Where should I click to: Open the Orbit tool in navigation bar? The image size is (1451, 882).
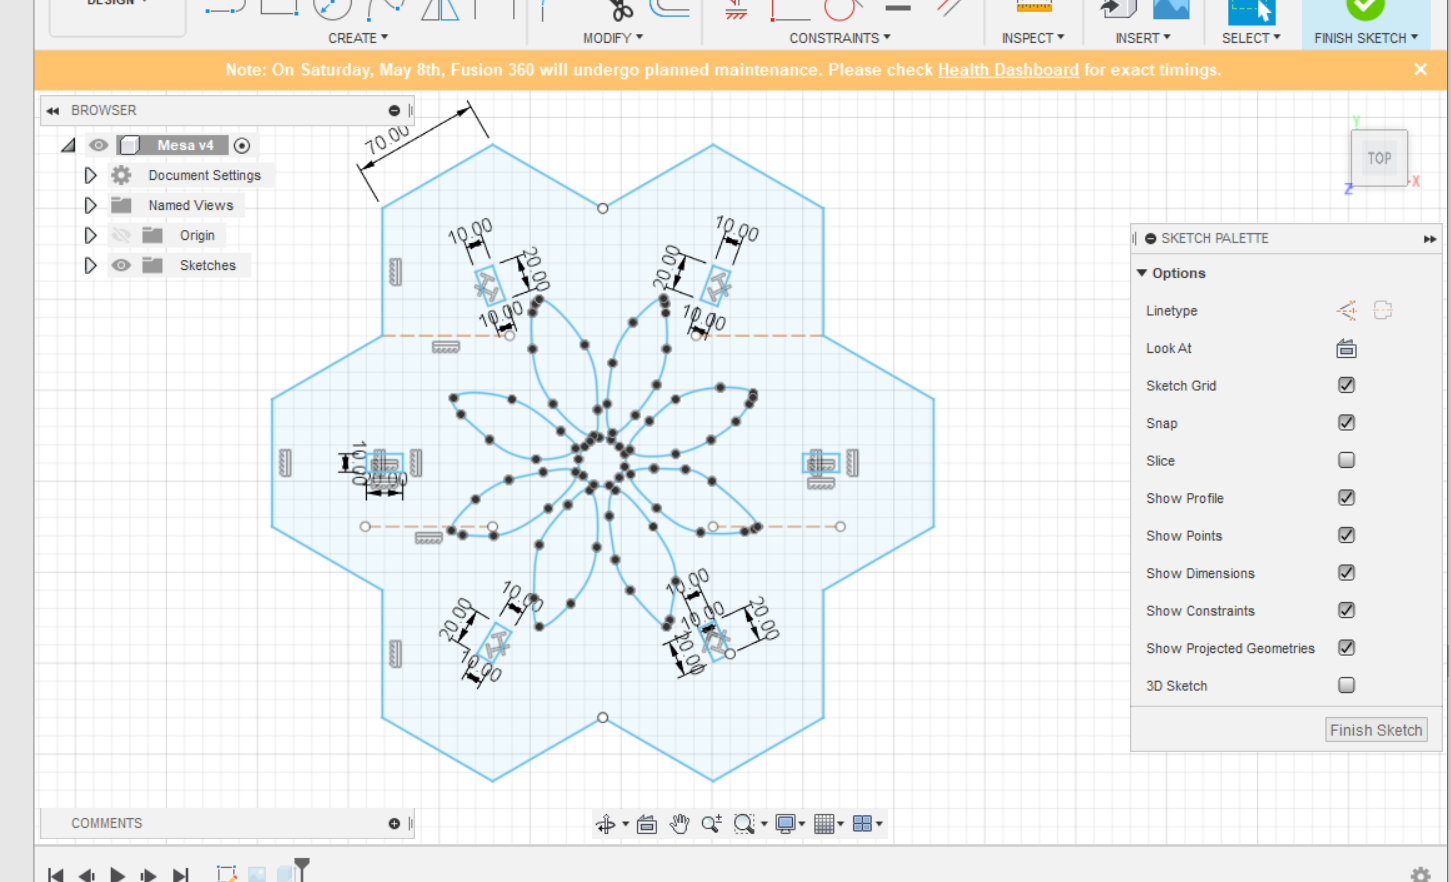(605, 824)
